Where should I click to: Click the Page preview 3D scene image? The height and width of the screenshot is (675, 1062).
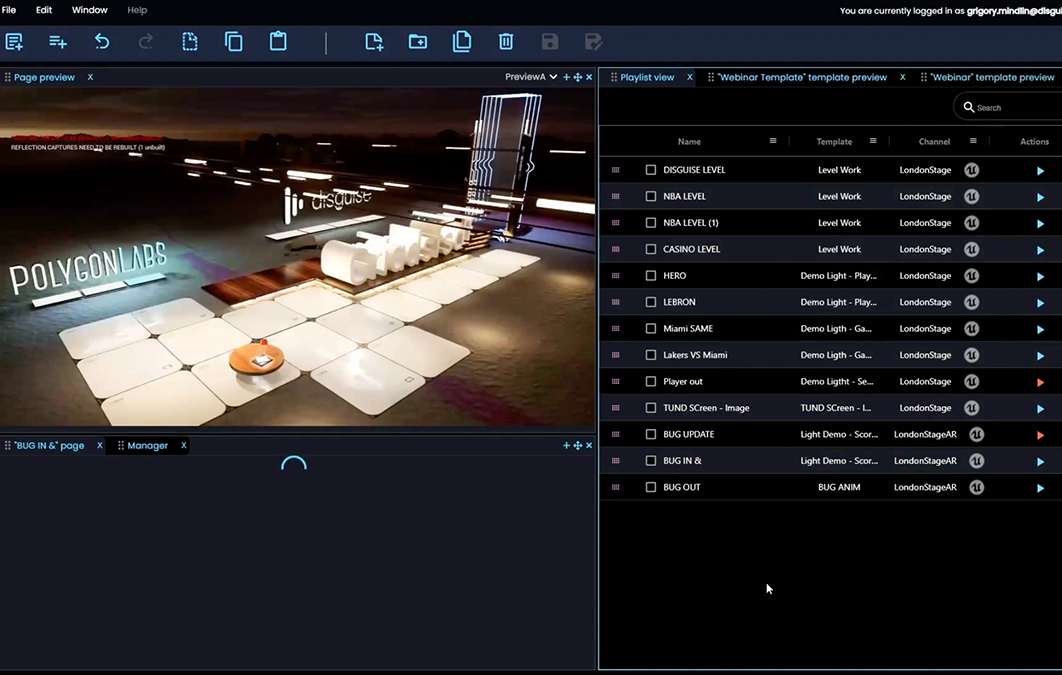(x=297, y=257)
